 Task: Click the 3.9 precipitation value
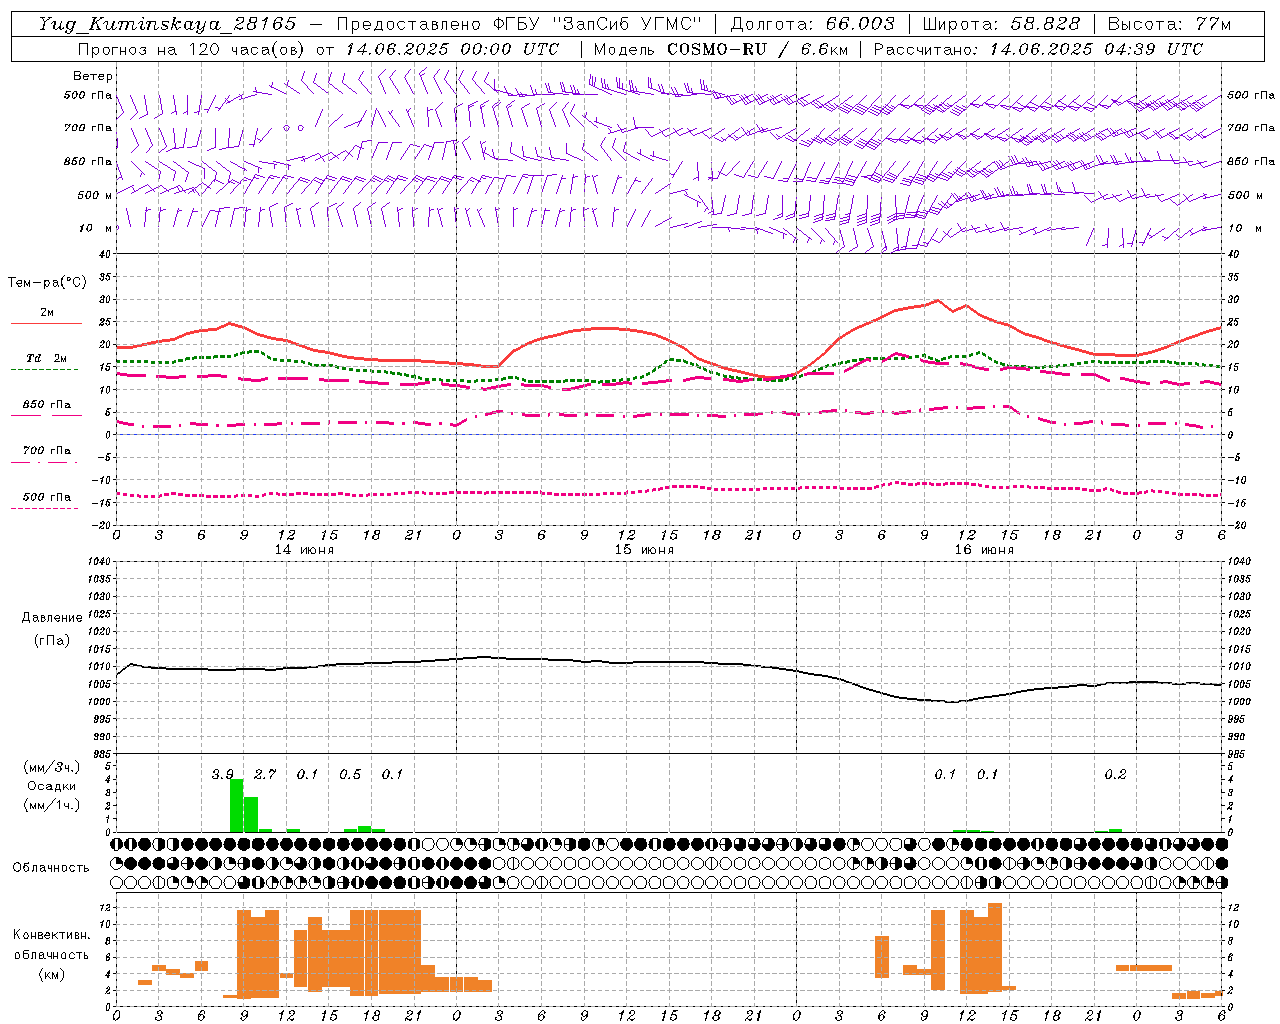[x=222, y=774]
